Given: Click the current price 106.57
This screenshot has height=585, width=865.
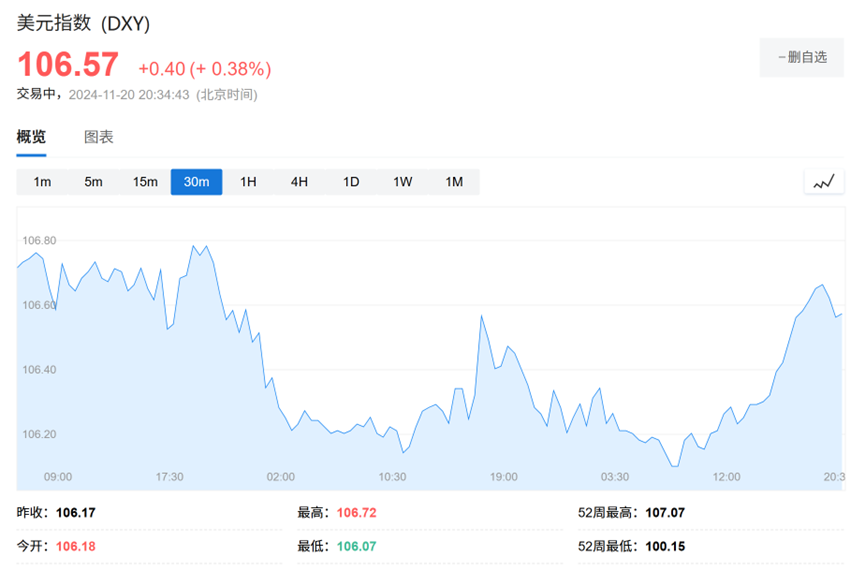Looking at the screenshot, I should 68,65.
